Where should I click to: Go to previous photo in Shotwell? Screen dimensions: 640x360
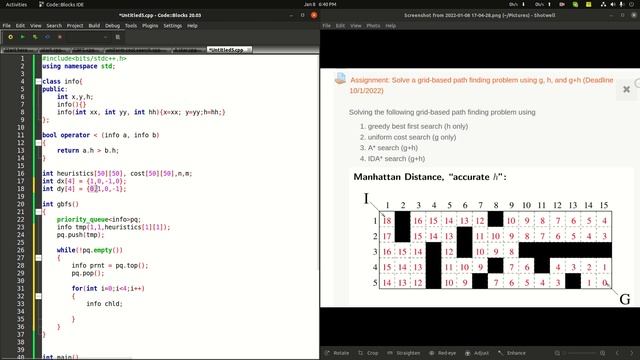pos(617,353)
